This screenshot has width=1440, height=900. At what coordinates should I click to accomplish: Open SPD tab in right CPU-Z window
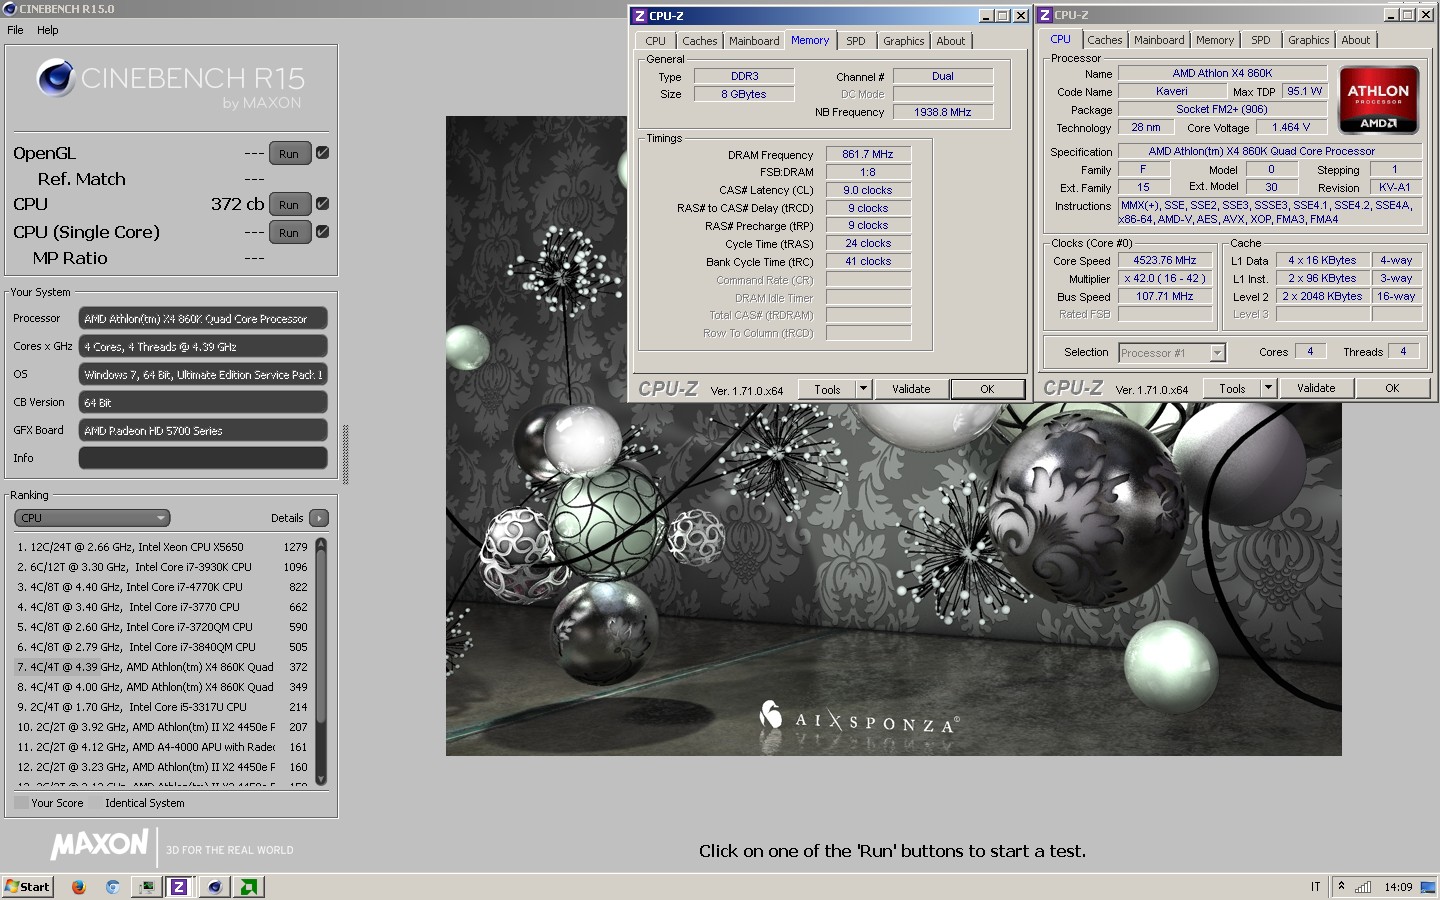pos(1261,40)
